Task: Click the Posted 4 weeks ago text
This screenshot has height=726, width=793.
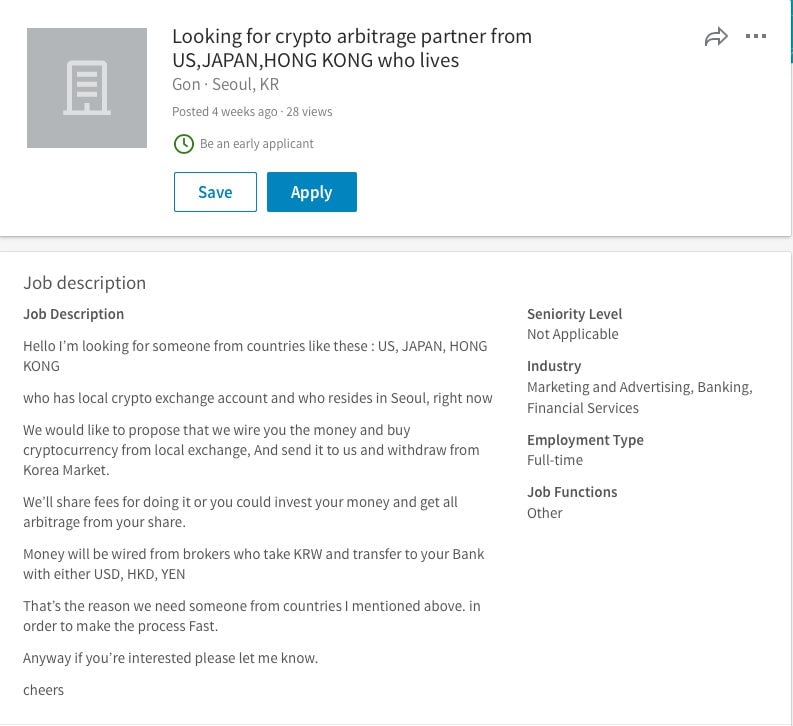Action: [x=225, y=112]
